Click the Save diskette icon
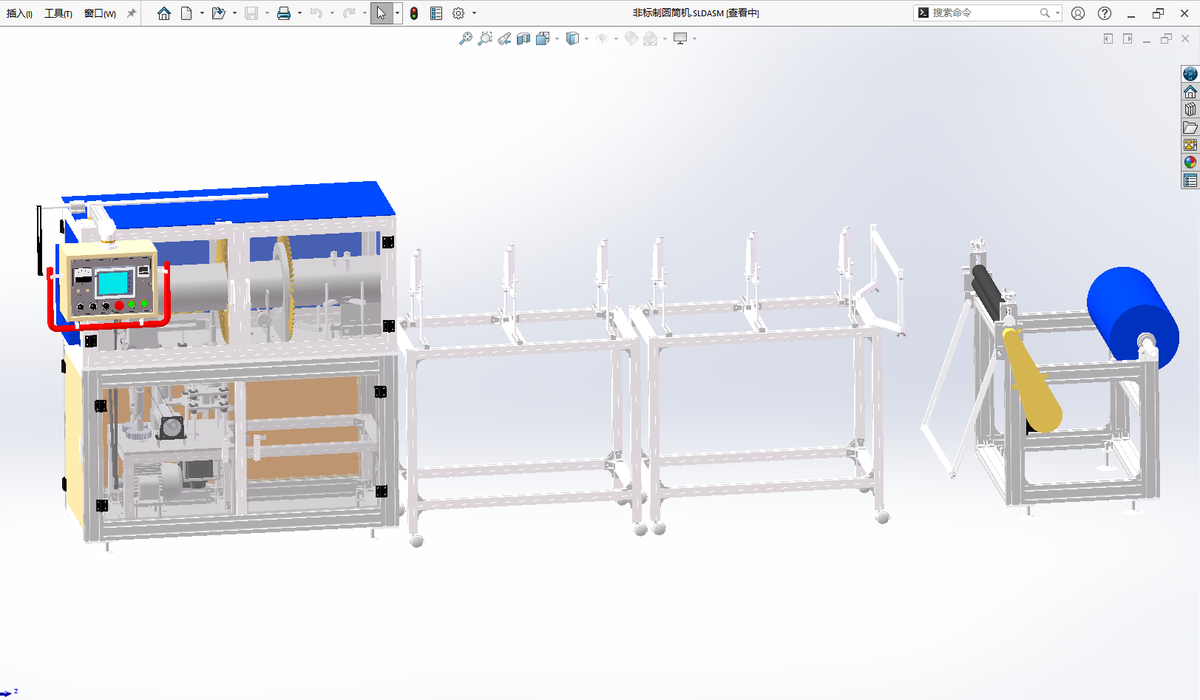This screenshot has width=1200, height=700. pos(251,13)
